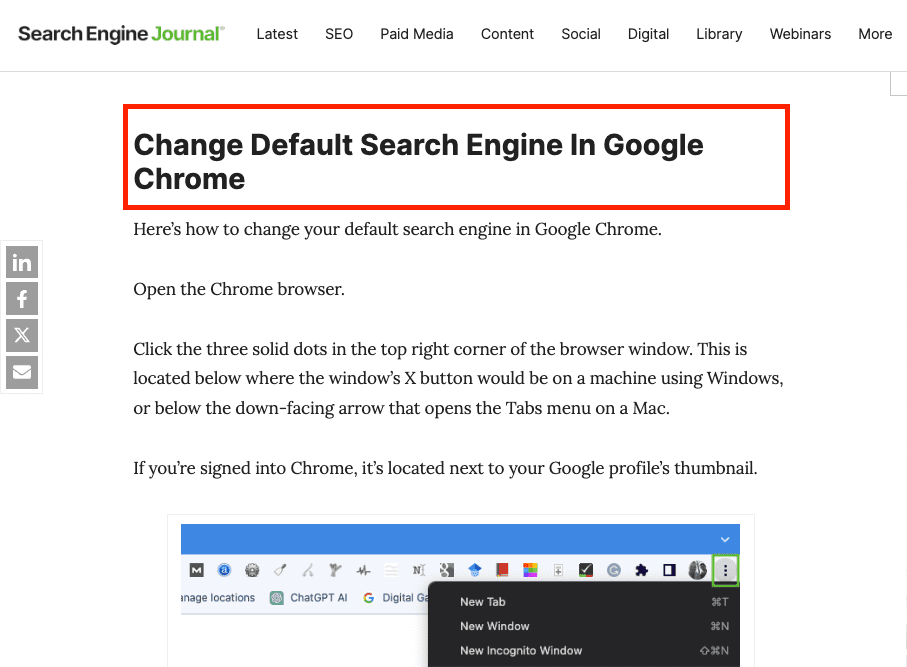
Task: Select New Incognito Window in the screenshot menu
Action: [x=520, y=650]
